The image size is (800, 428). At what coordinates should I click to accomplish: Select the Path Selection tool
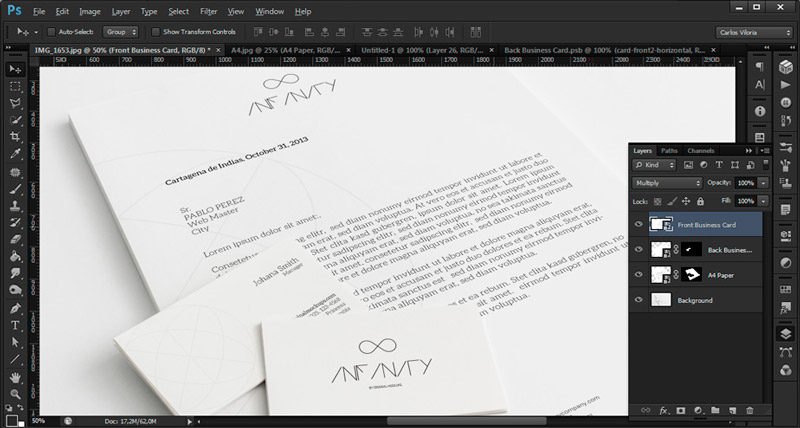tap(15, 342)
